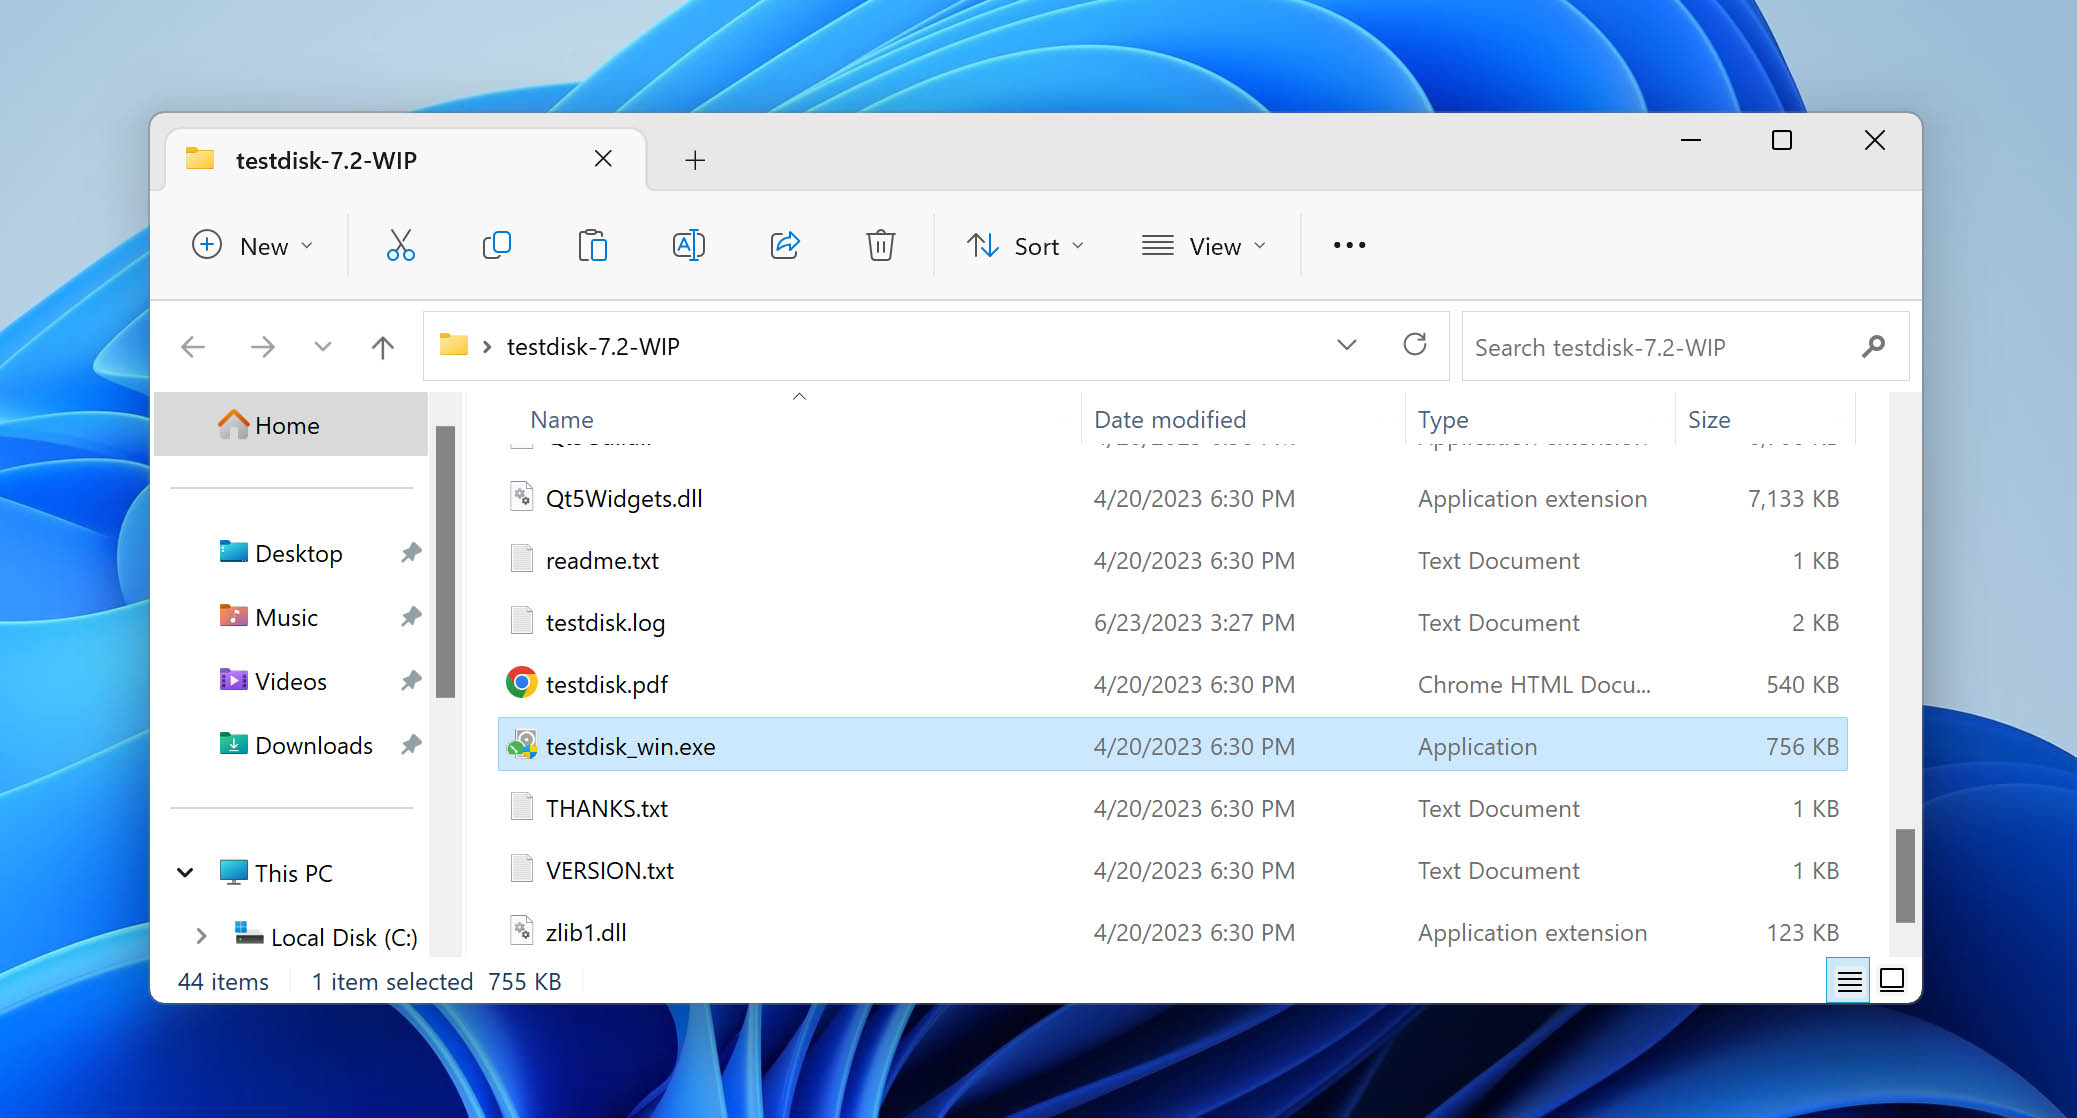
Task: Click the Cut scissors icon
Action: pyautogui.click(x=401, y=245)
